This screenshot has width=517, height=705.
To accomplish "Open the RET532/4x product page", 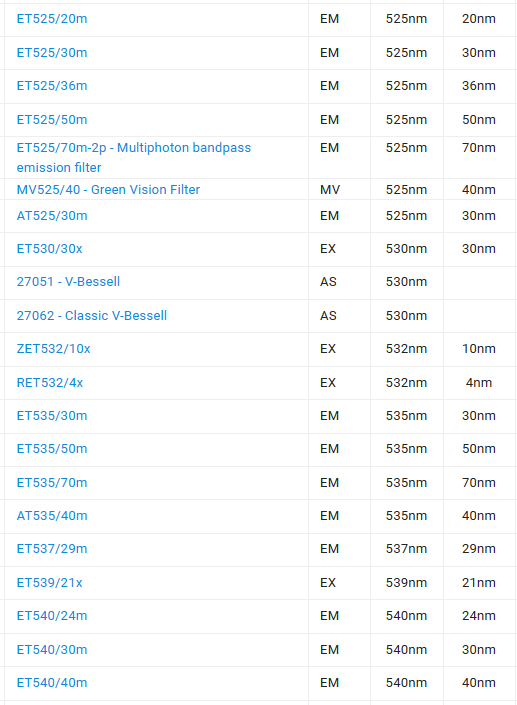I will 50,383.
